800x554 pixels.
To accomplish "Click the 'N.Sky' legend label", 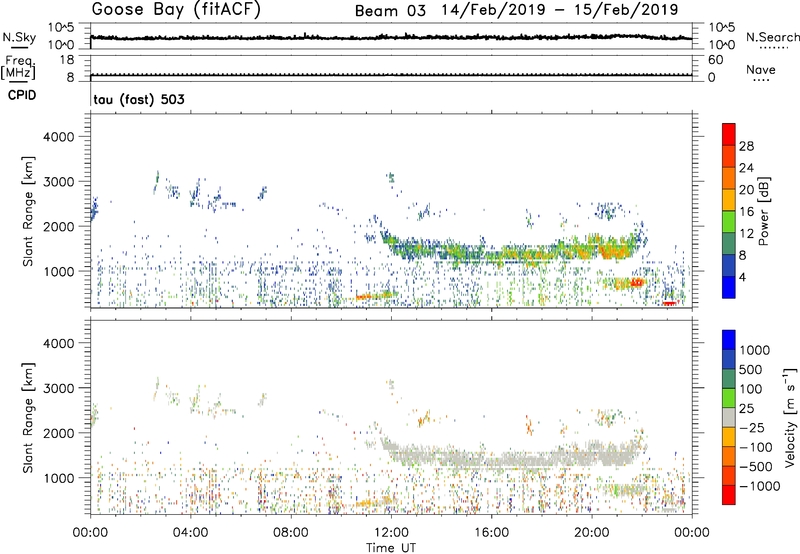I will pos(19,37).
